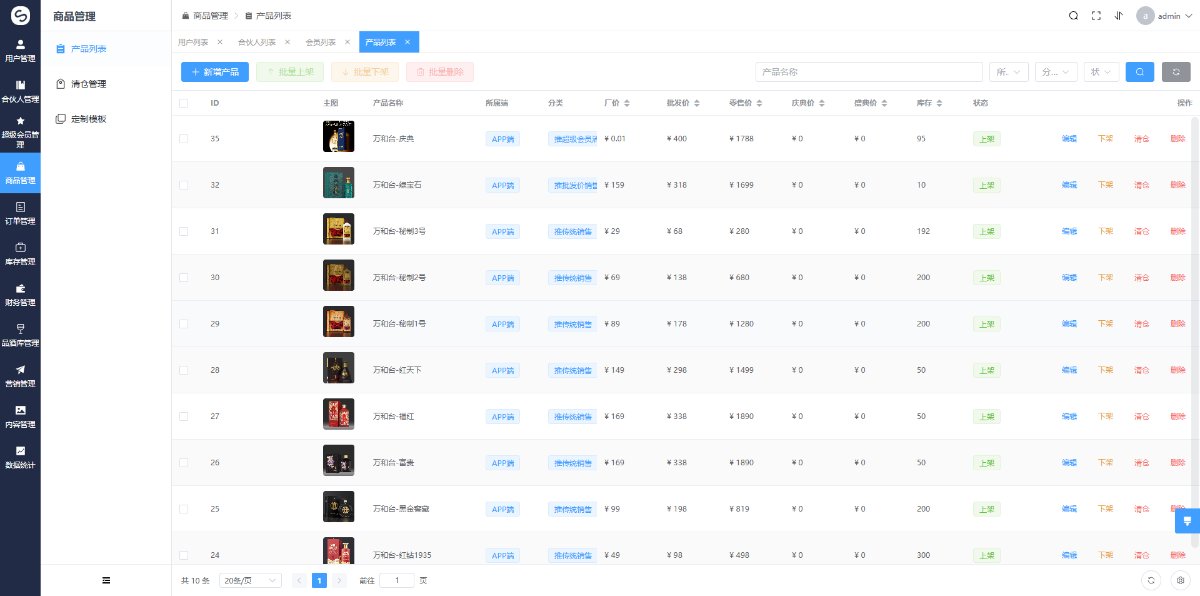The image size is (1200, 596).
Task: Open 超级会员管理 star icon in sidebar
Action: pos(20,120)
